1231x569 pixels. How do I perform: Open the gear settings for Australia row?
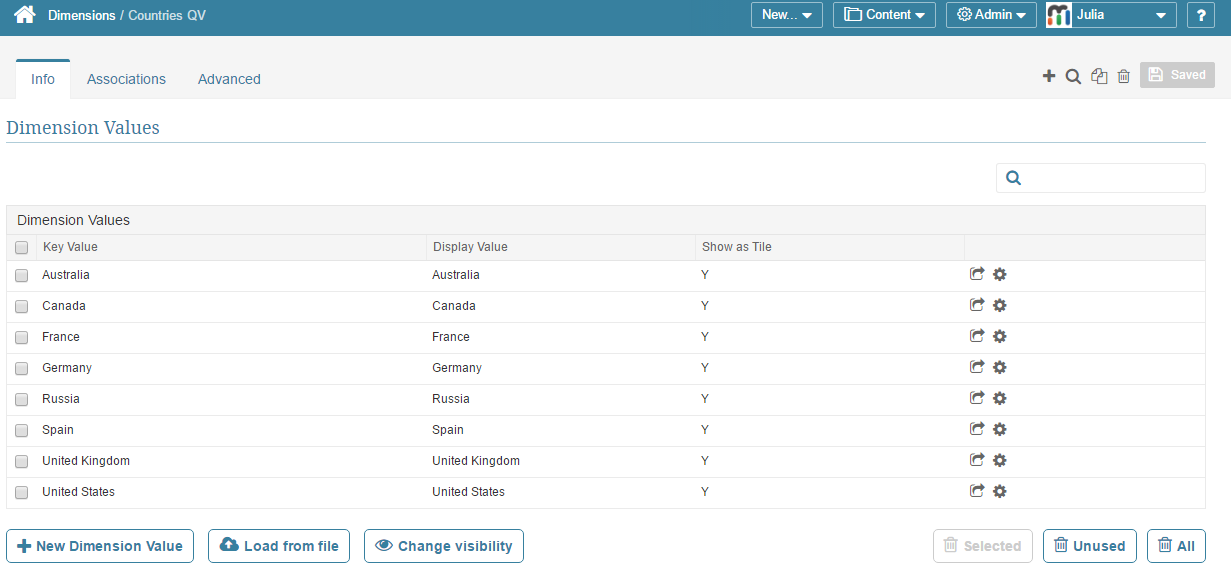point(999,275)
